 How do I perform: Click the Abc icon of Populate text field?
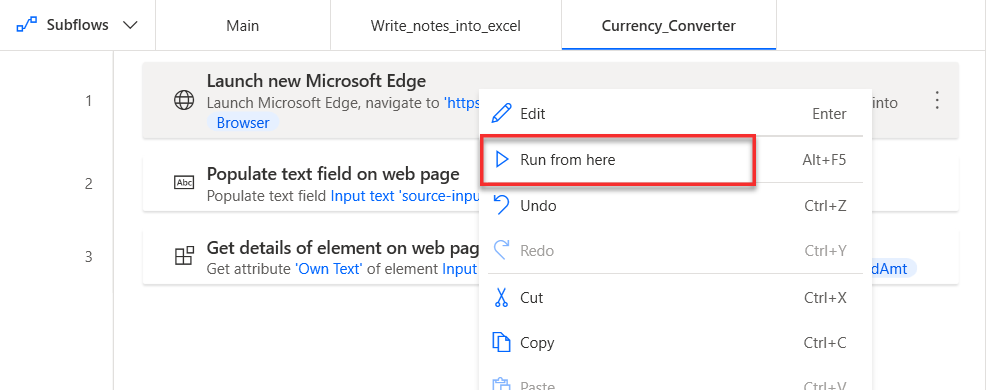pyautogui.click(x=184, y=182)
